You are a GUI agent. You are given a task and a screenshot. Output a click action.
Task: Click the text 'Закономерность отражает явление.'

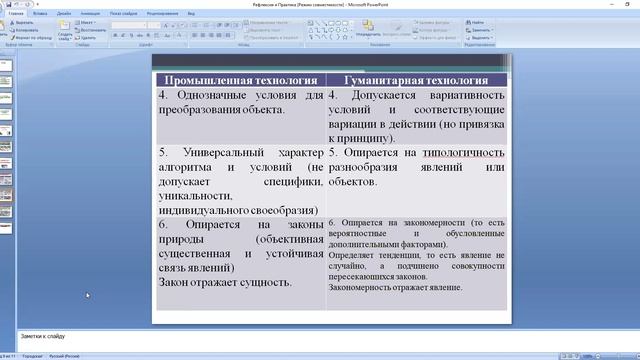coord(395,287)
